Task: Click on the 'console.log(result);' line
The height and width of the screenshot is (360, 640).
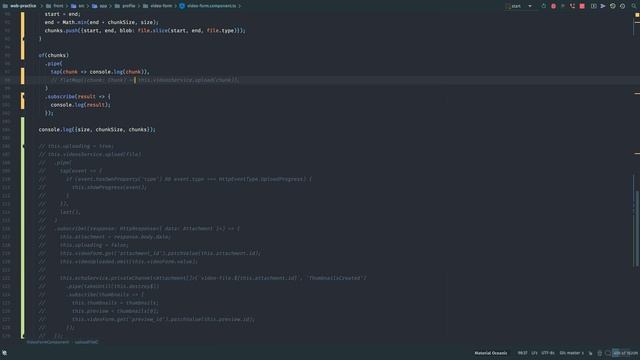Action: tap(80, 105)
